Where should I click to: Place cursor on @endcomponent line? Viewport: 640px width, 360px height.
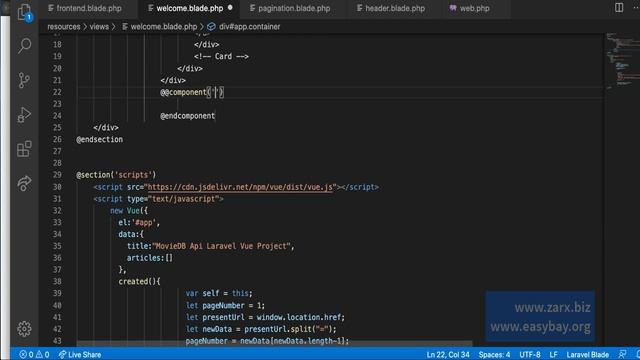pyautogui.click(x=187, y=116)
